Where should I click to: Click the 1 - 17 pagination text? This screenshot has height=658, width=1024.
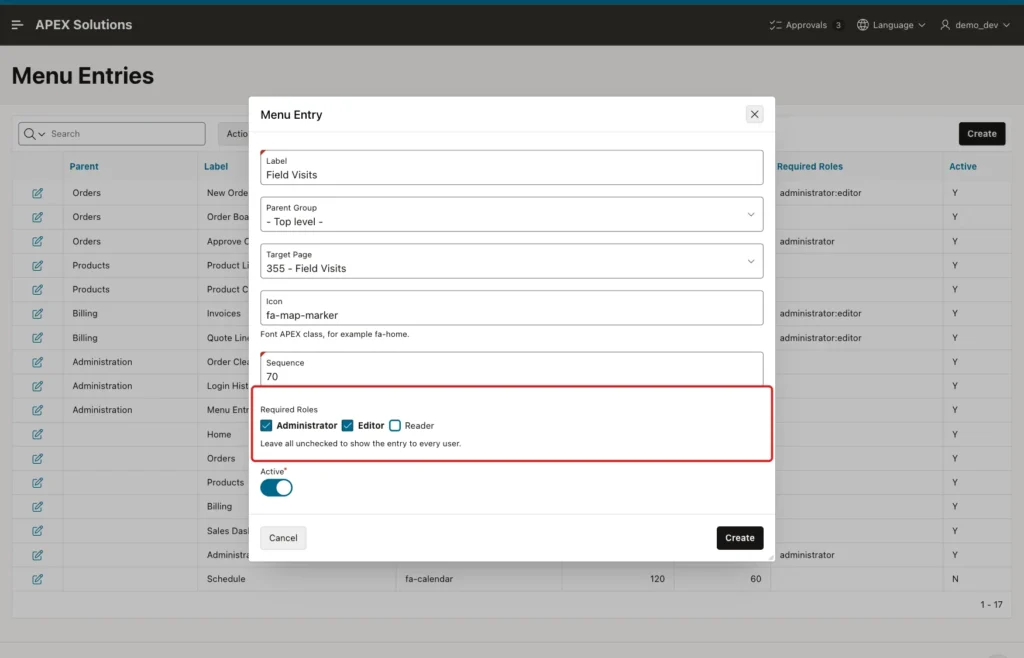point(991,604)
